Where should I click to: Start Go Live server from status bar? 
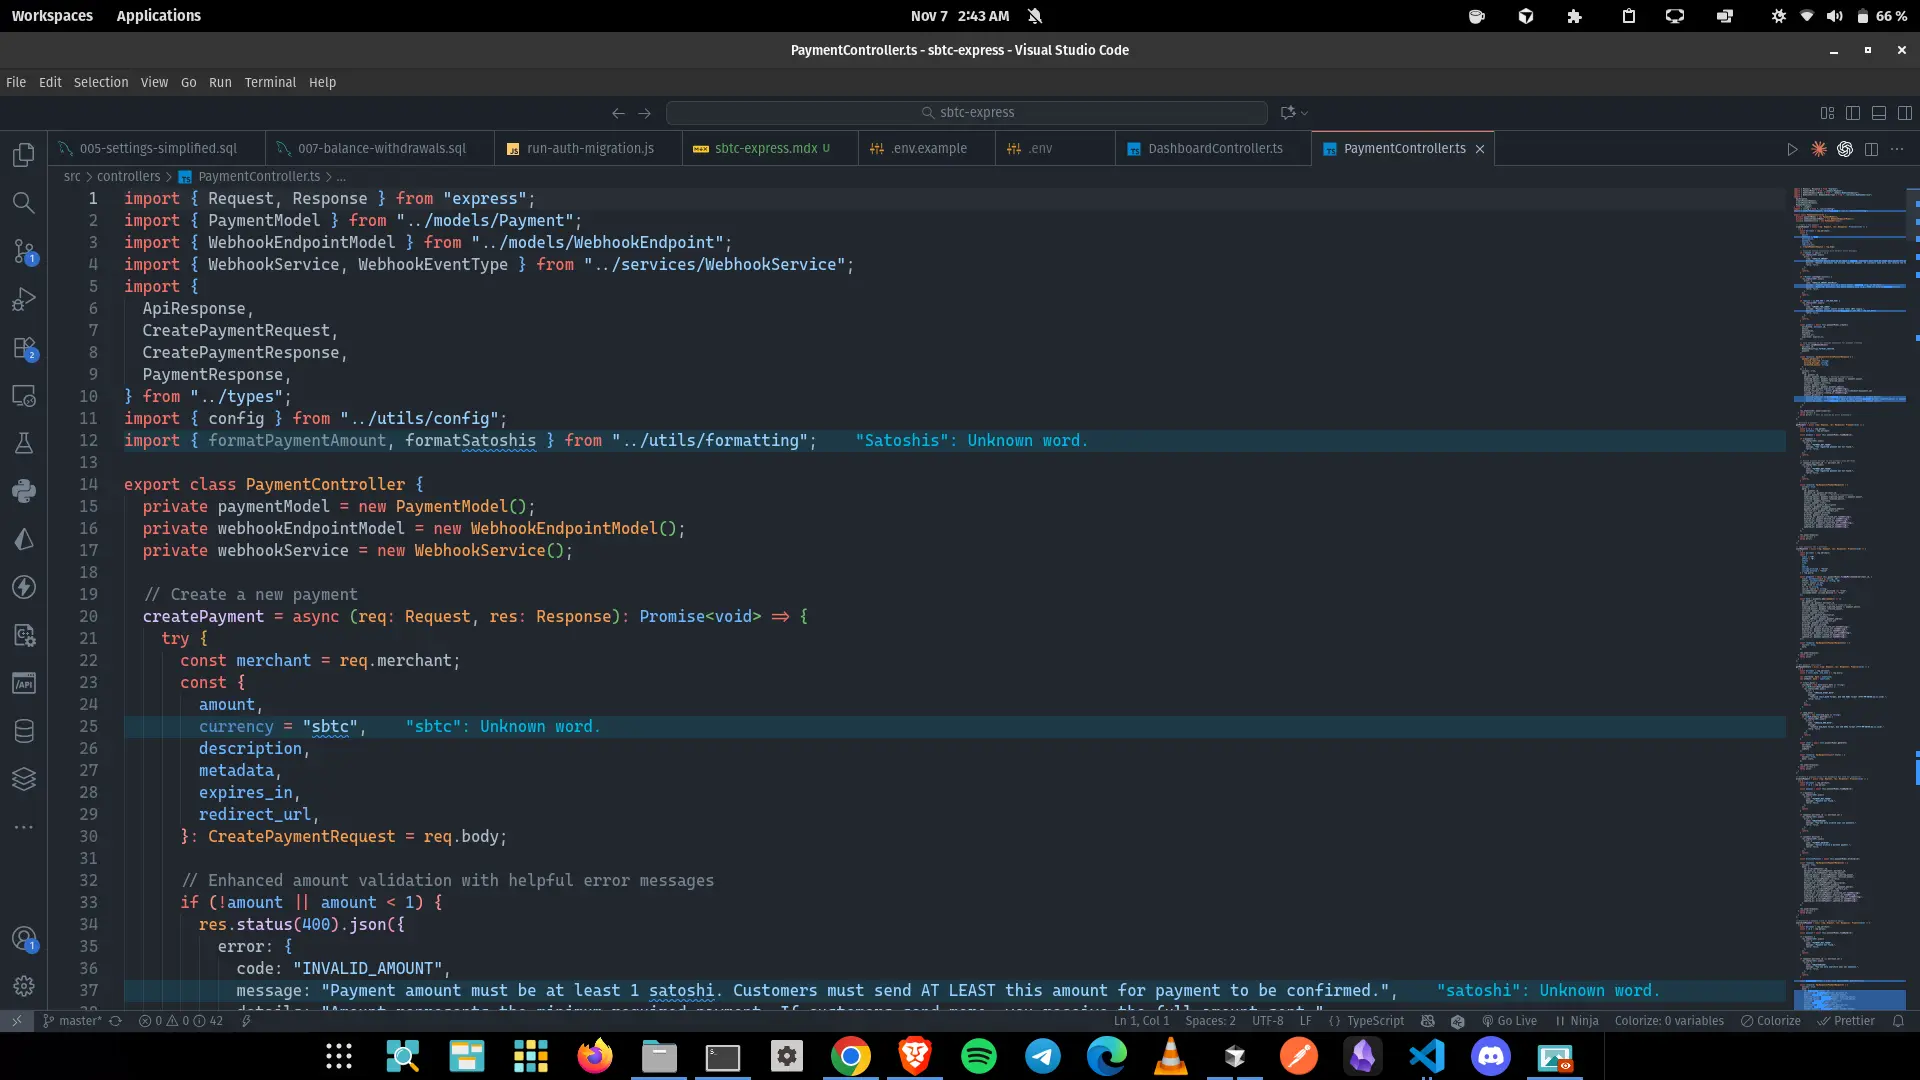(x=1509, y=1021)
